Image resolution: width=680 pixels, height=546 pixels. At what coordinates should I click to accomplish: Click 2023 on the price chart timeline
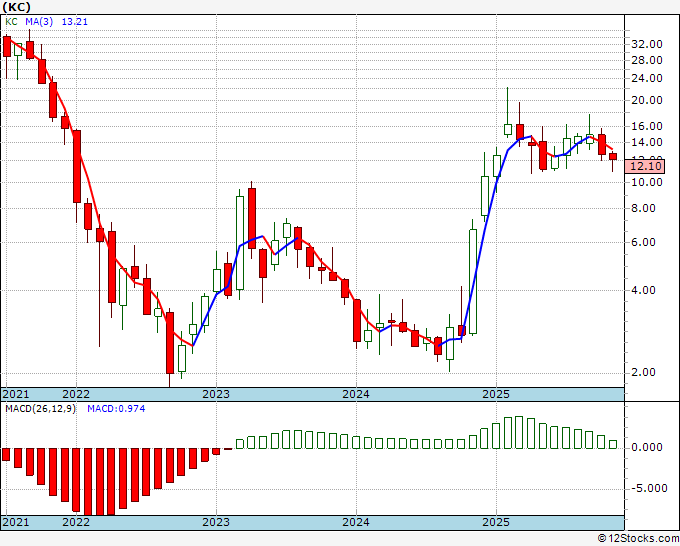pyautogui.click(x=216, y=394)
